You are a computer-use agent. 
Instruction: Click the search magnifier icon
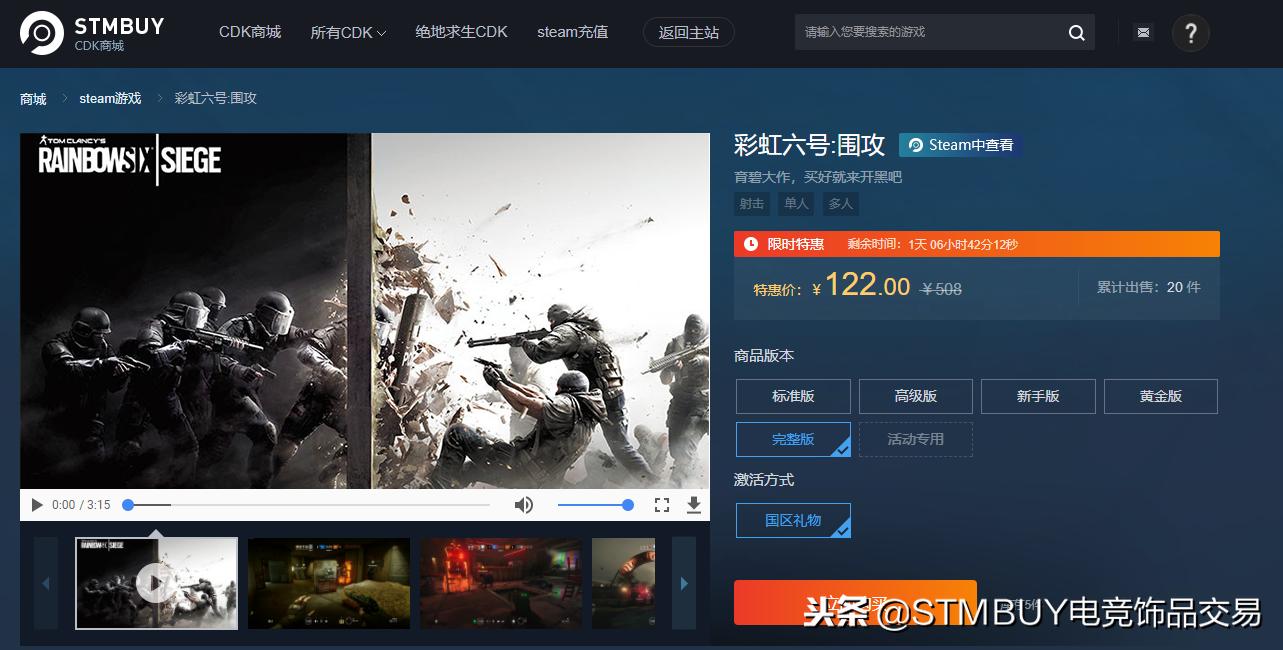tap(1075, 32)
